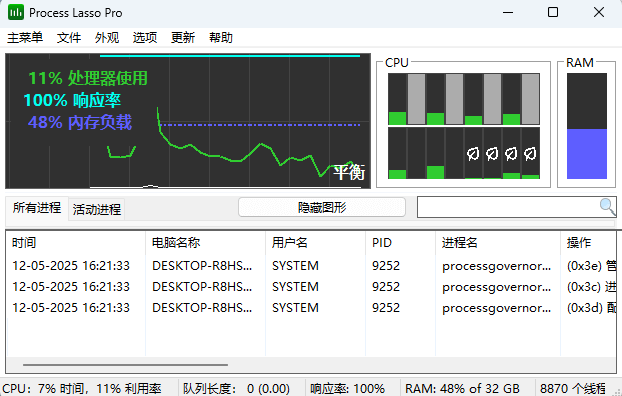Viewport: 622px width, 396px height.
Task: Maximize the Process Lasso Pro window
Action: point(553,13)
